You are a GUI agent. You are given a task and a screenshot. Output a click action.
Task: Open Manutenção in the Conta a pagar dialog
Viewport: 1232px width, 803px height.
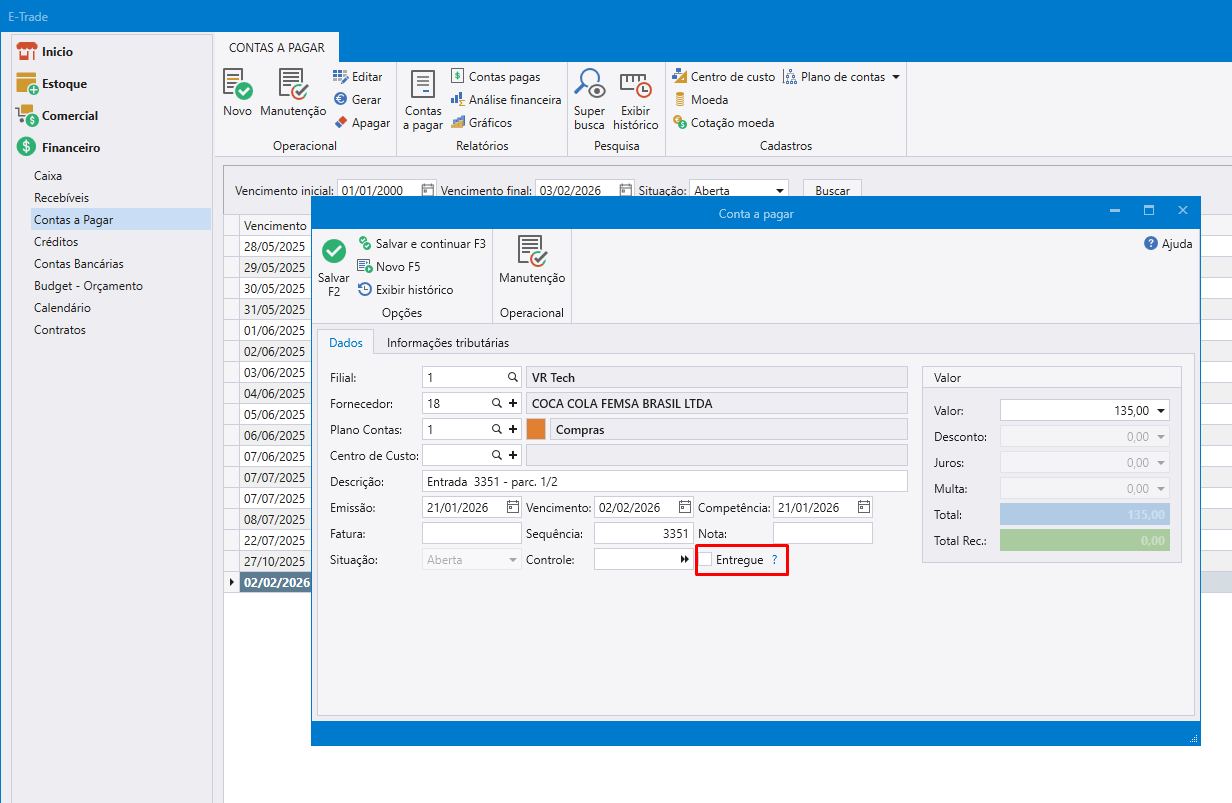532,261
